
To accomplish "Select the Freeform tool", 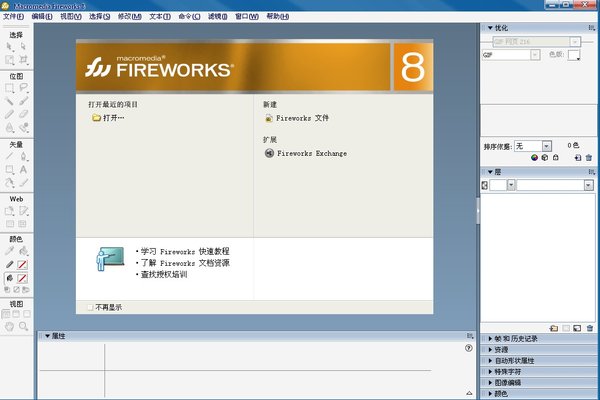I will tap(10, 183).
